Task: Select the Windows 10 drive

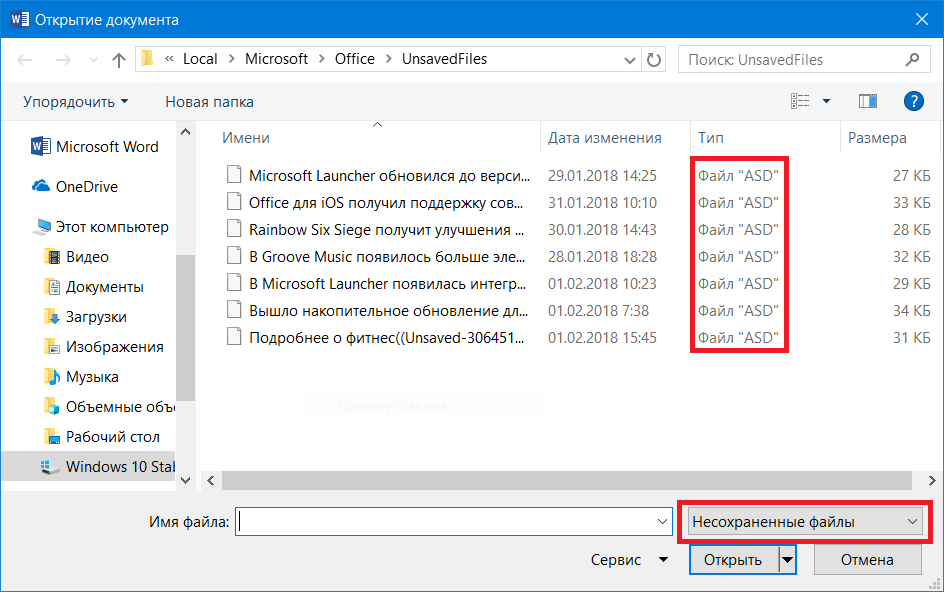Action: 88,466
